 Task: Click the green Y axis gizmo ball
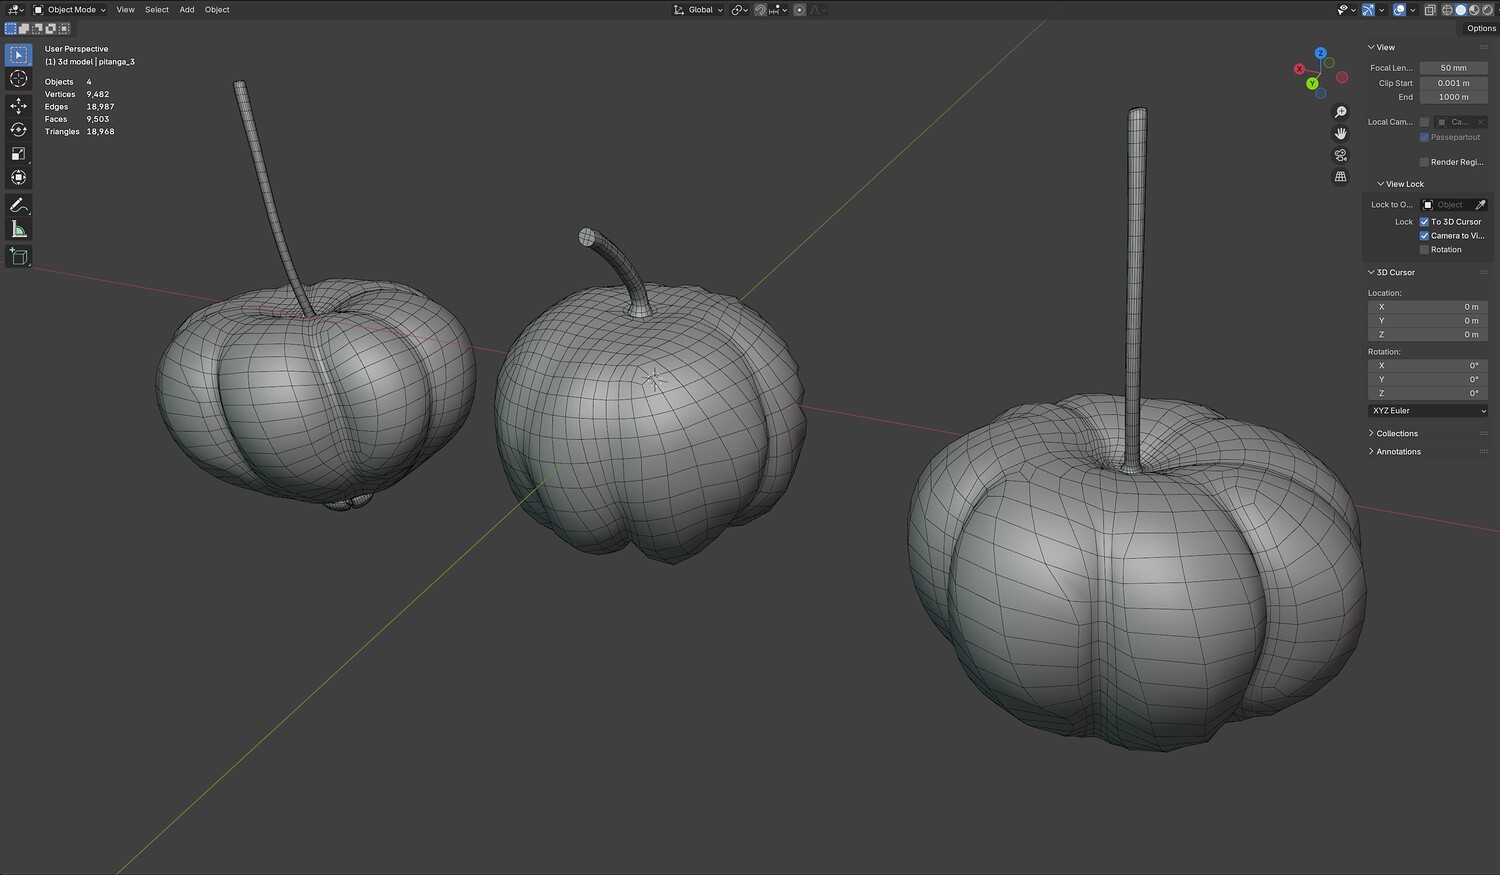point(1312,83)
